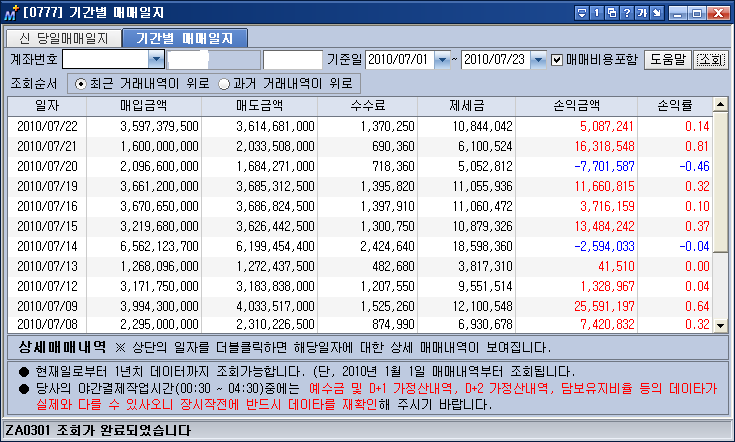Click the title bar icon labeled 1
This screenshot has width=735, height=442.
(596, 13)
